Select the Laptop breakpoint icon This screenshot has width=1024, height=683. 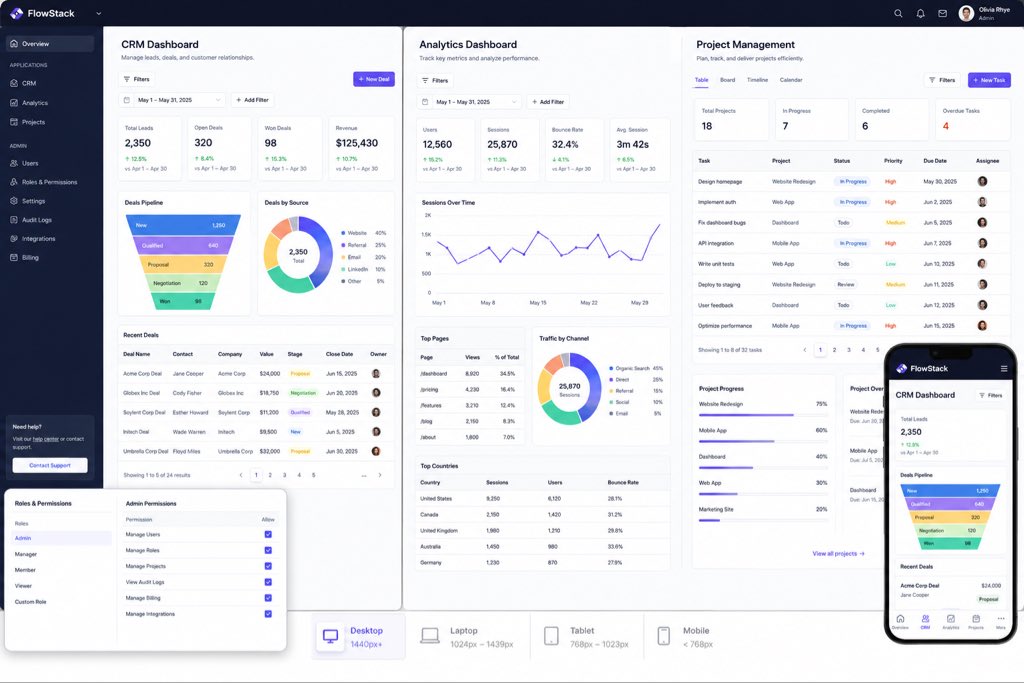[x=430, y=635]
